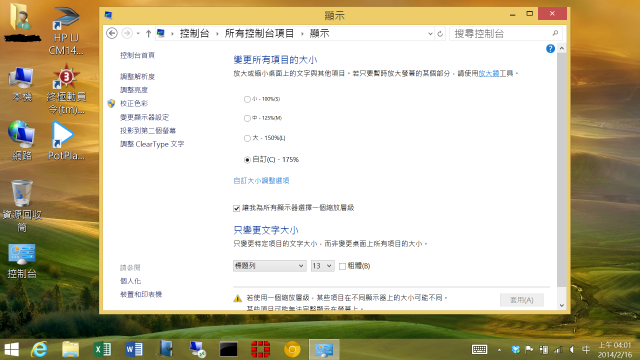This screenshot has height=360, width=640.
Task: Click the 顯示 window title bar icon
Action: pos(108,16)
